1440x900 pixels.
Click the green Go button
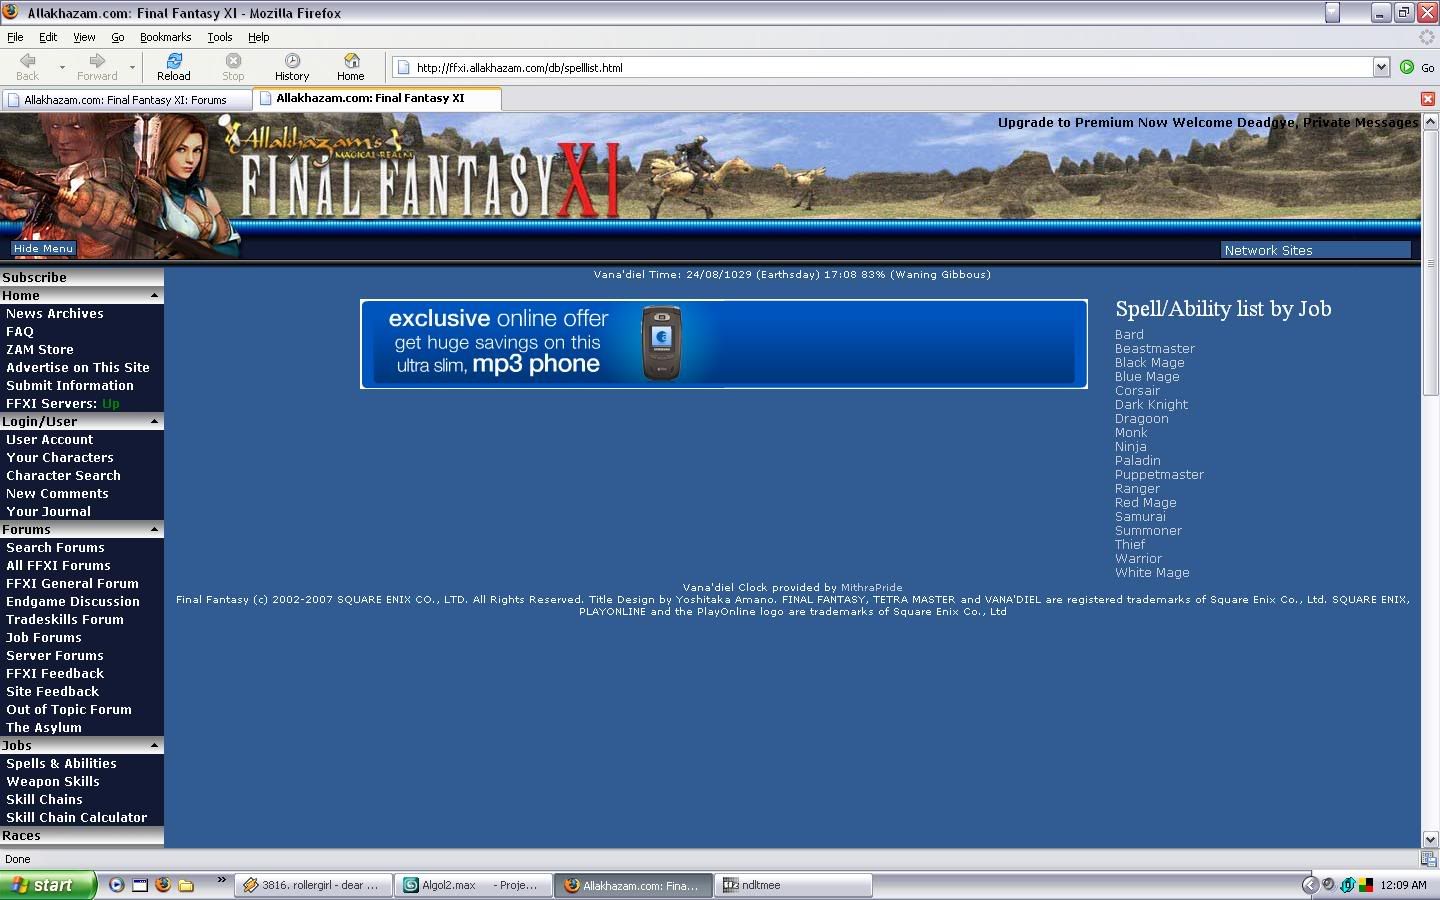tap(1417, 67)
